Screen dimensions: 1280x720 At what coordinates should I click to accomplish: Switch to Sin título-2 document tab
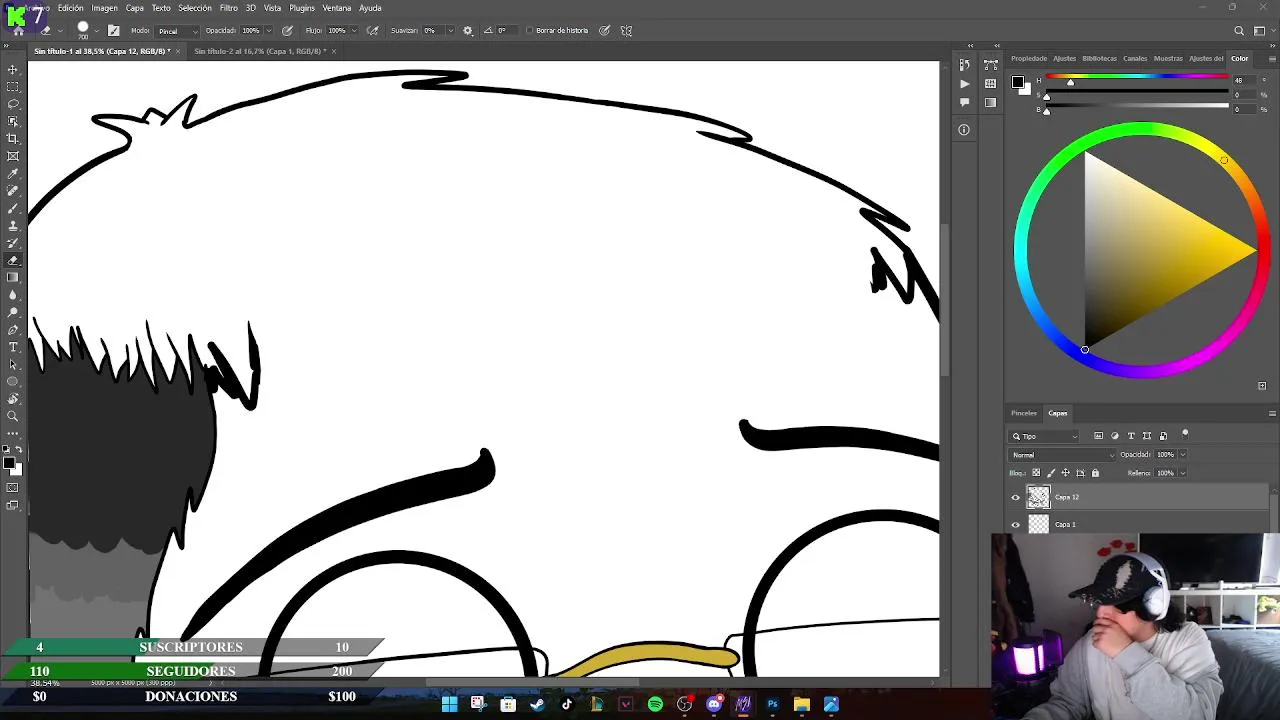pos(260,51)
